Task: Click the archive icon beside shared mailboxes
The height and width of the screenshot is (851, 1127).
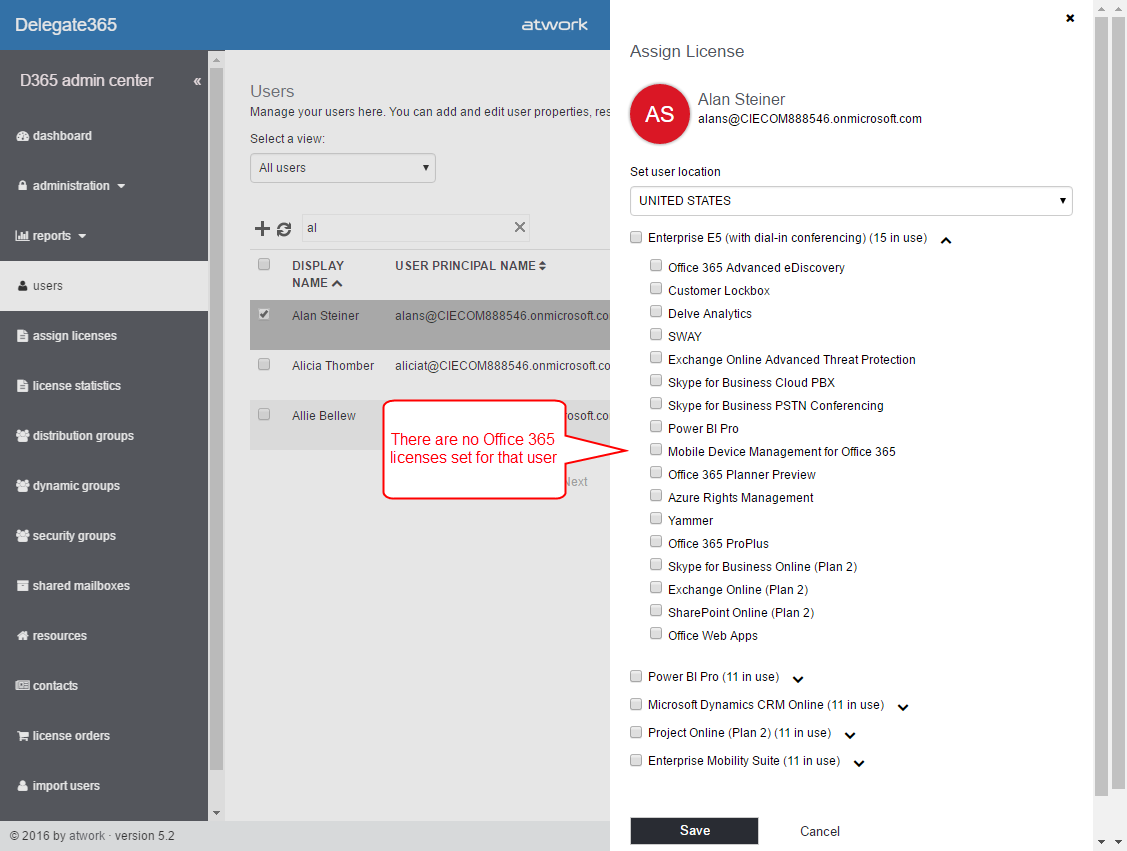Action: point(23,586)
